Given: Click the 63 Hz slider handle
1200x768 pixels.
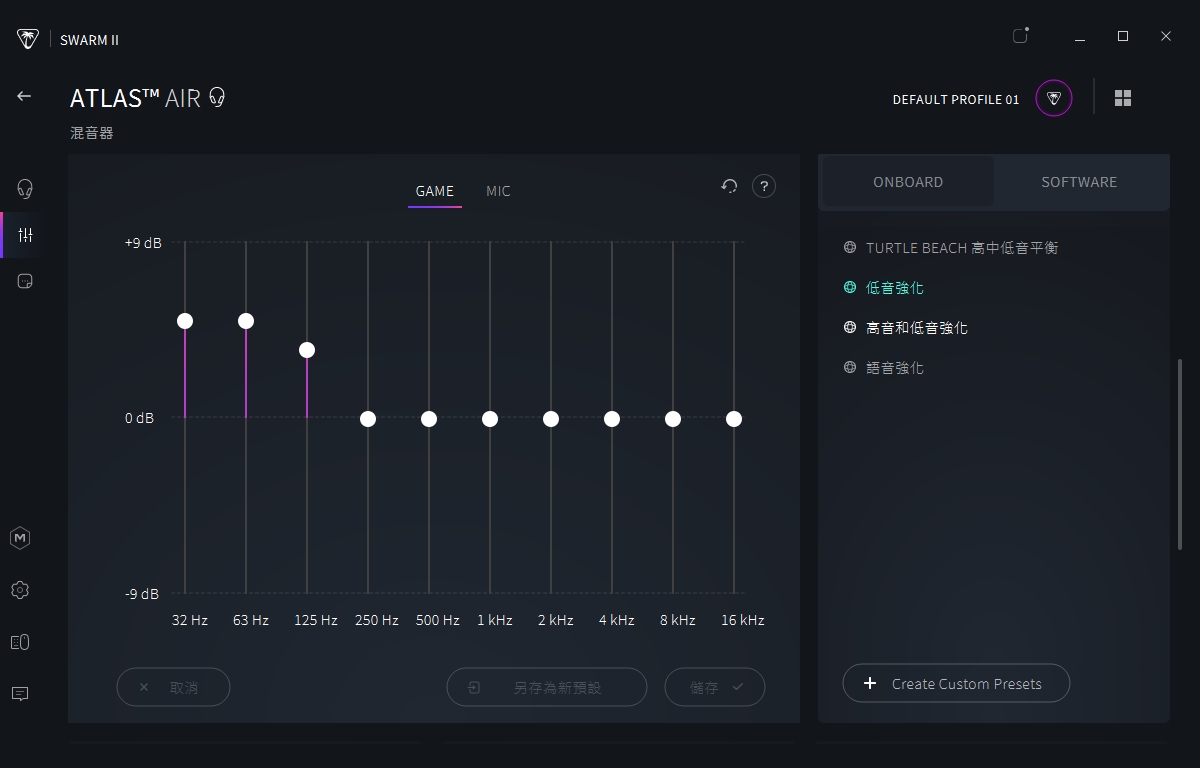Looking at the screenshot, I should pyautogui.click(x=246, y=321).
